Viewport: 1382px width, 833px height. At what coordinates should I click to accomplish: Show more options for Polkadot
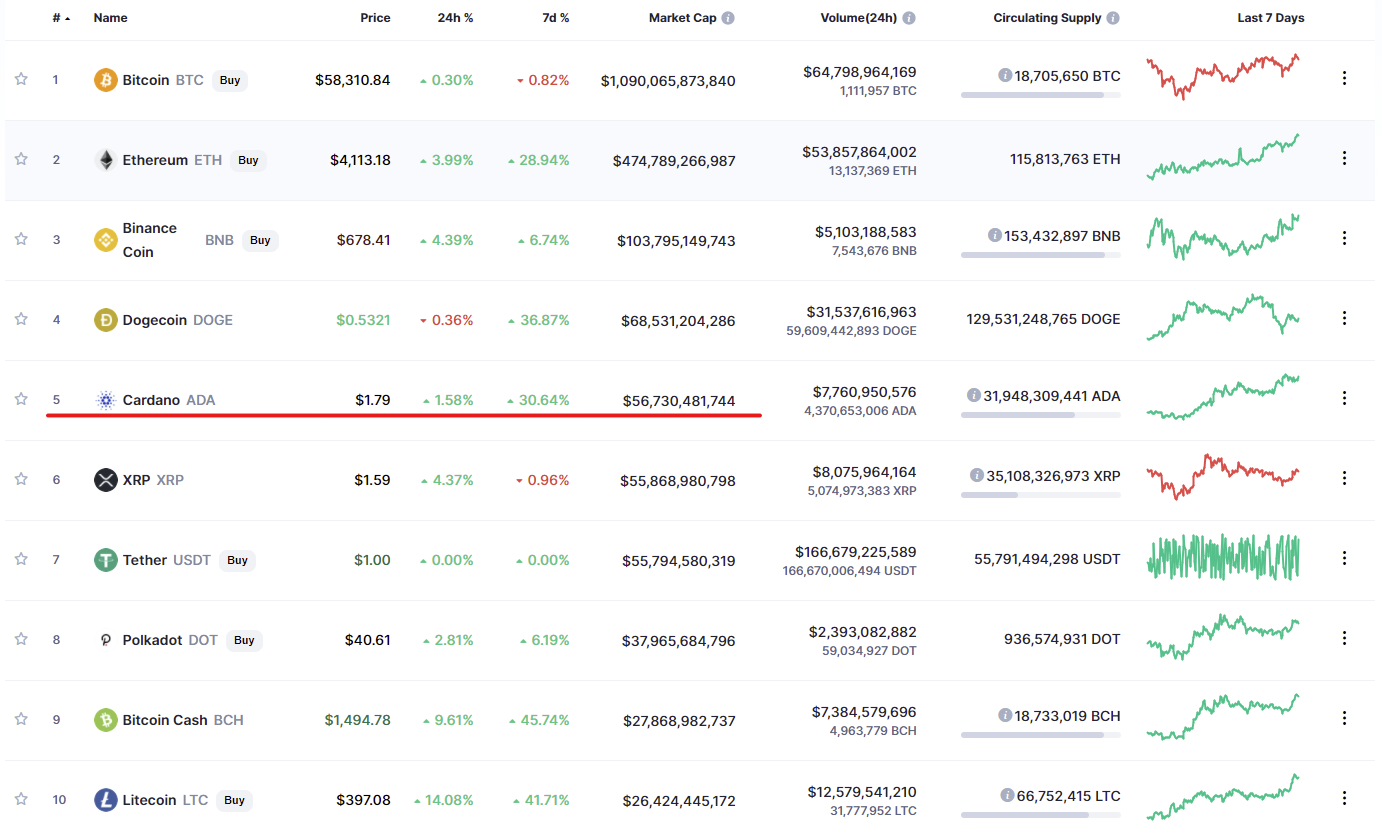pos(1345,638)
